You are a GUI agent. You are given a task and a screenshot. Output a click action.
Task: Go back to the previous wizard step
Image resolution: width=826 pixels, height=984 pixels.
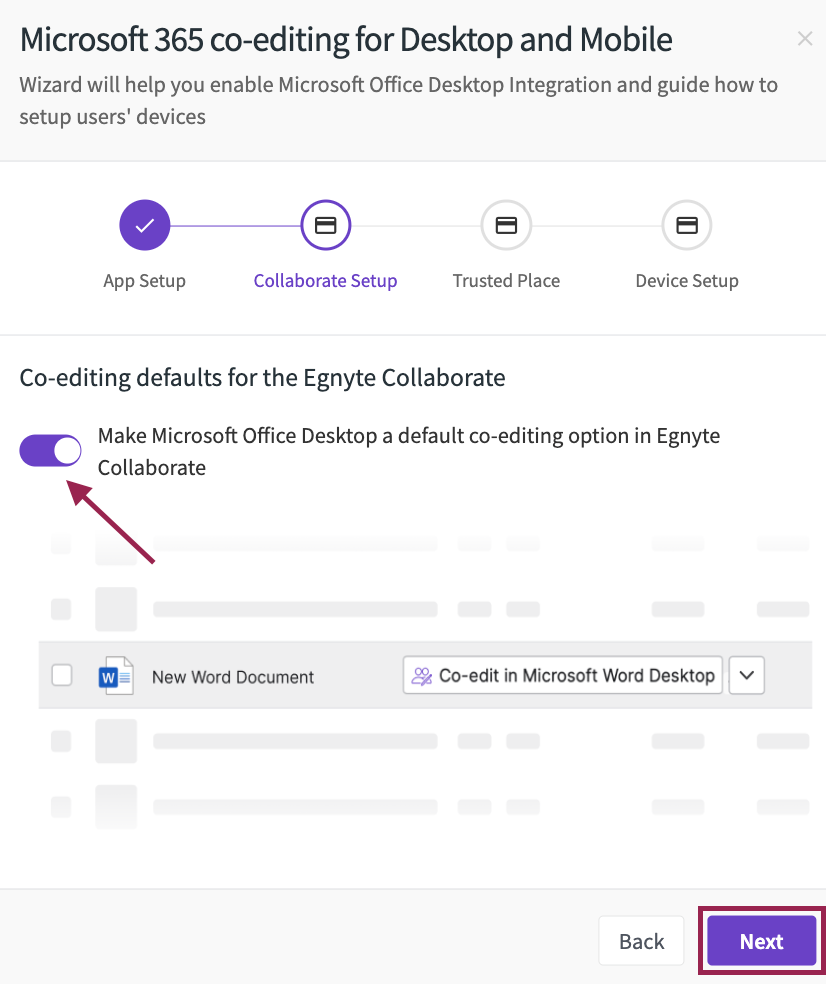[x=641, y=941]
